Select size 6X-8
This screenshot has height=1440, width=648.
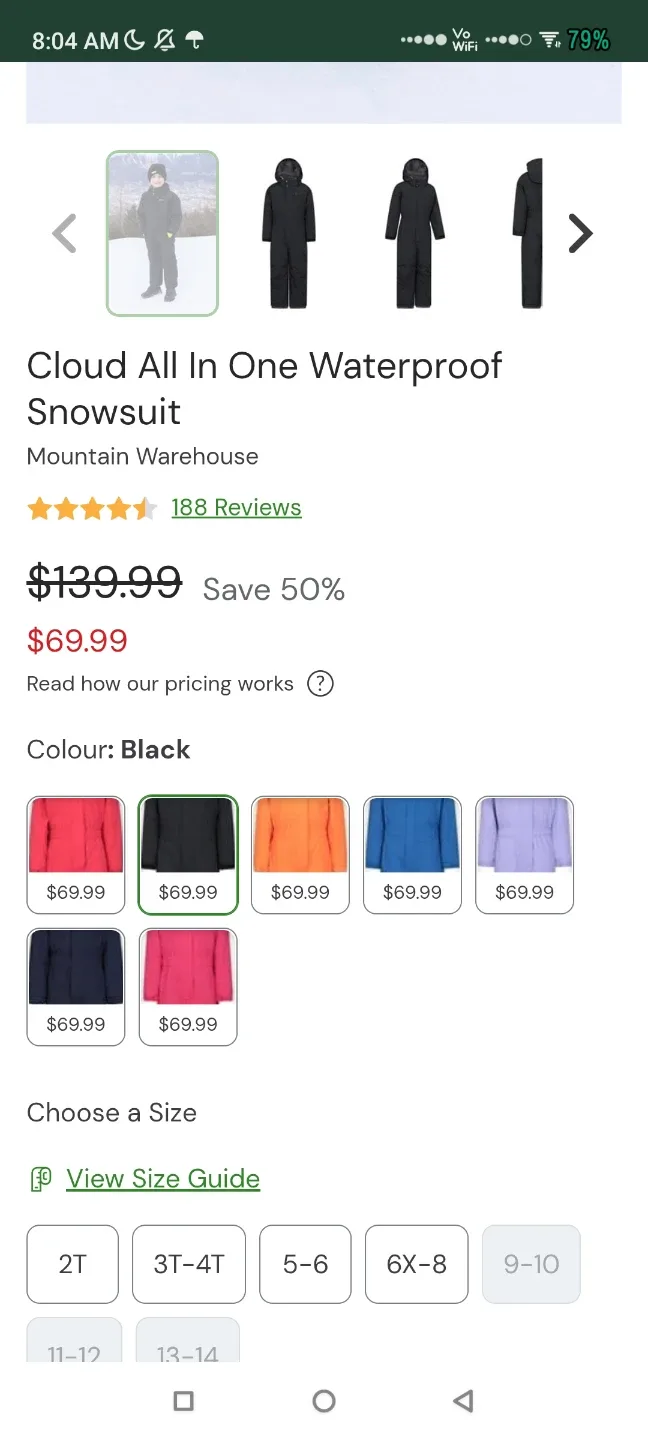click(x=416, y=1264)
